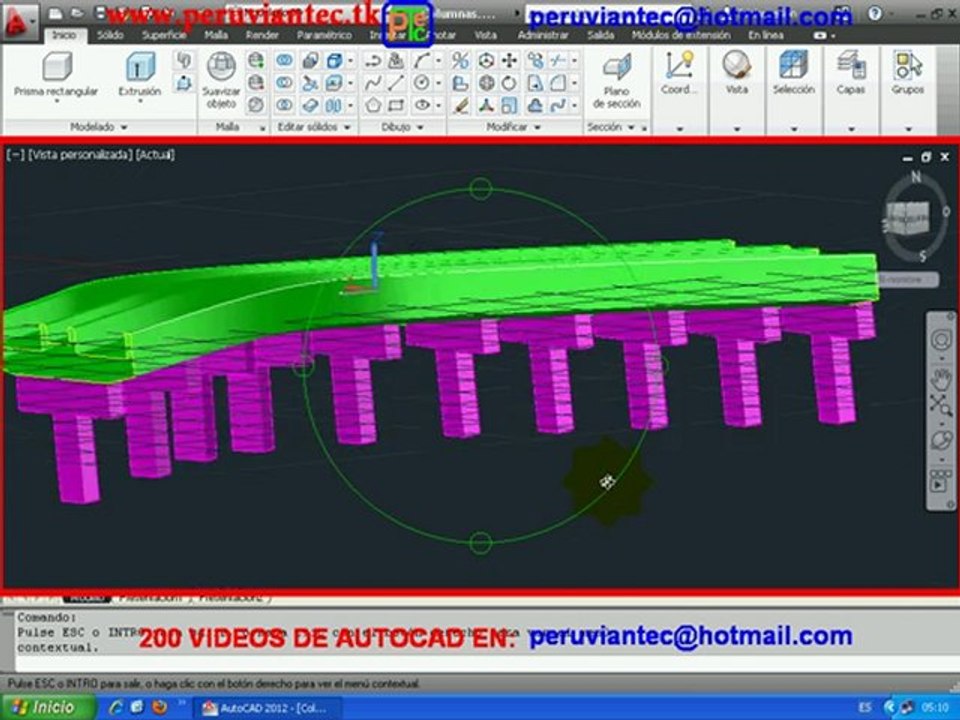This screenshot has width=960, height=720.
Task: Open the dropdown arrow below Coord.
Action: tap(680, 129)
